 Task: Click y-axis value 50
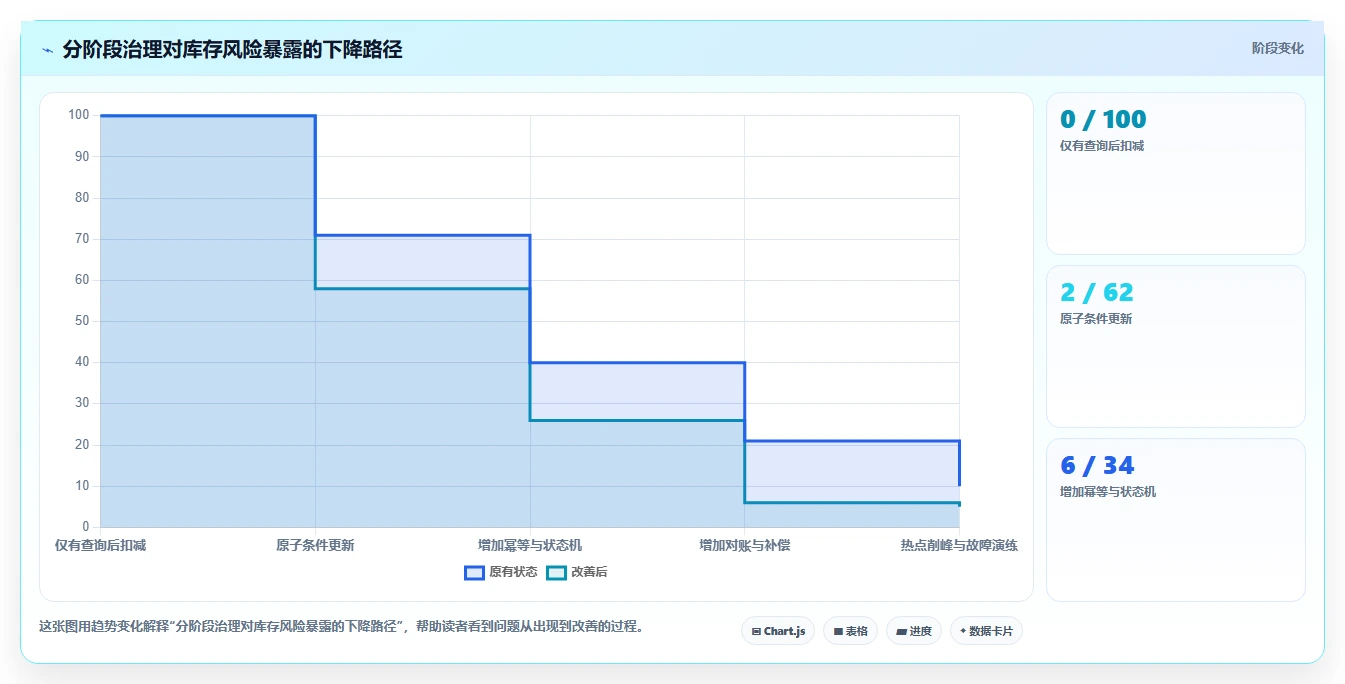[82, 321]
